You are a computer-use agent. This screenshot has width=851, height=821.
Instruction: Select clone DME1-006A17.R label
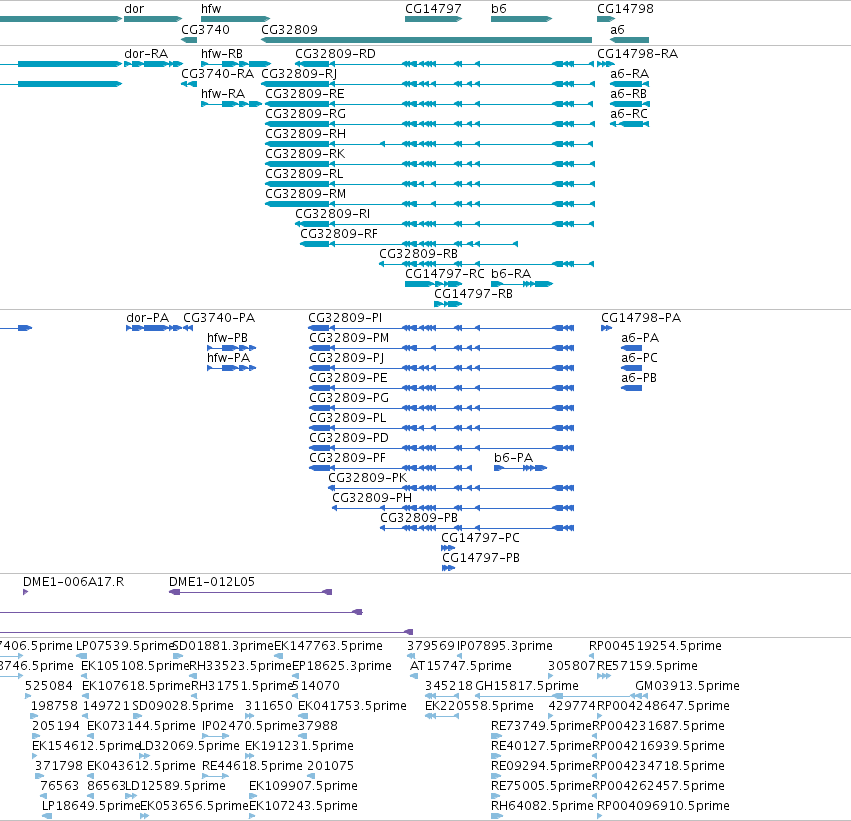73,582
